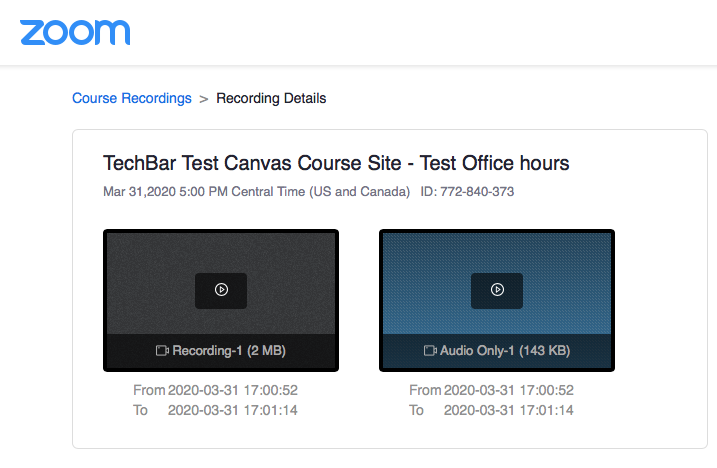
Task: Select the TechBar Test Canvas Course Site title
Action: pos(336,163)
